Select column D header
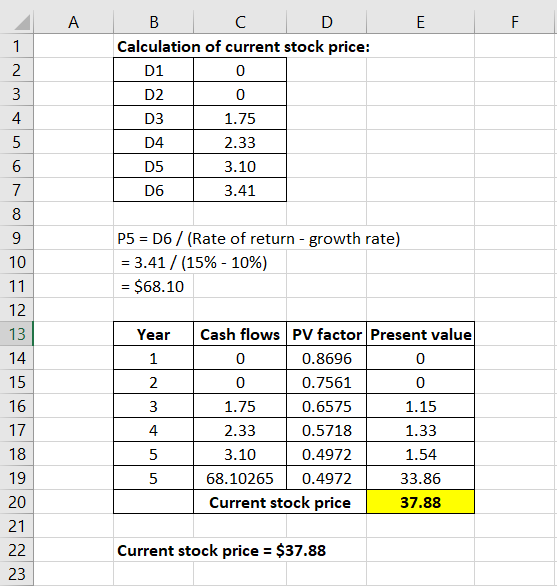 327,22
